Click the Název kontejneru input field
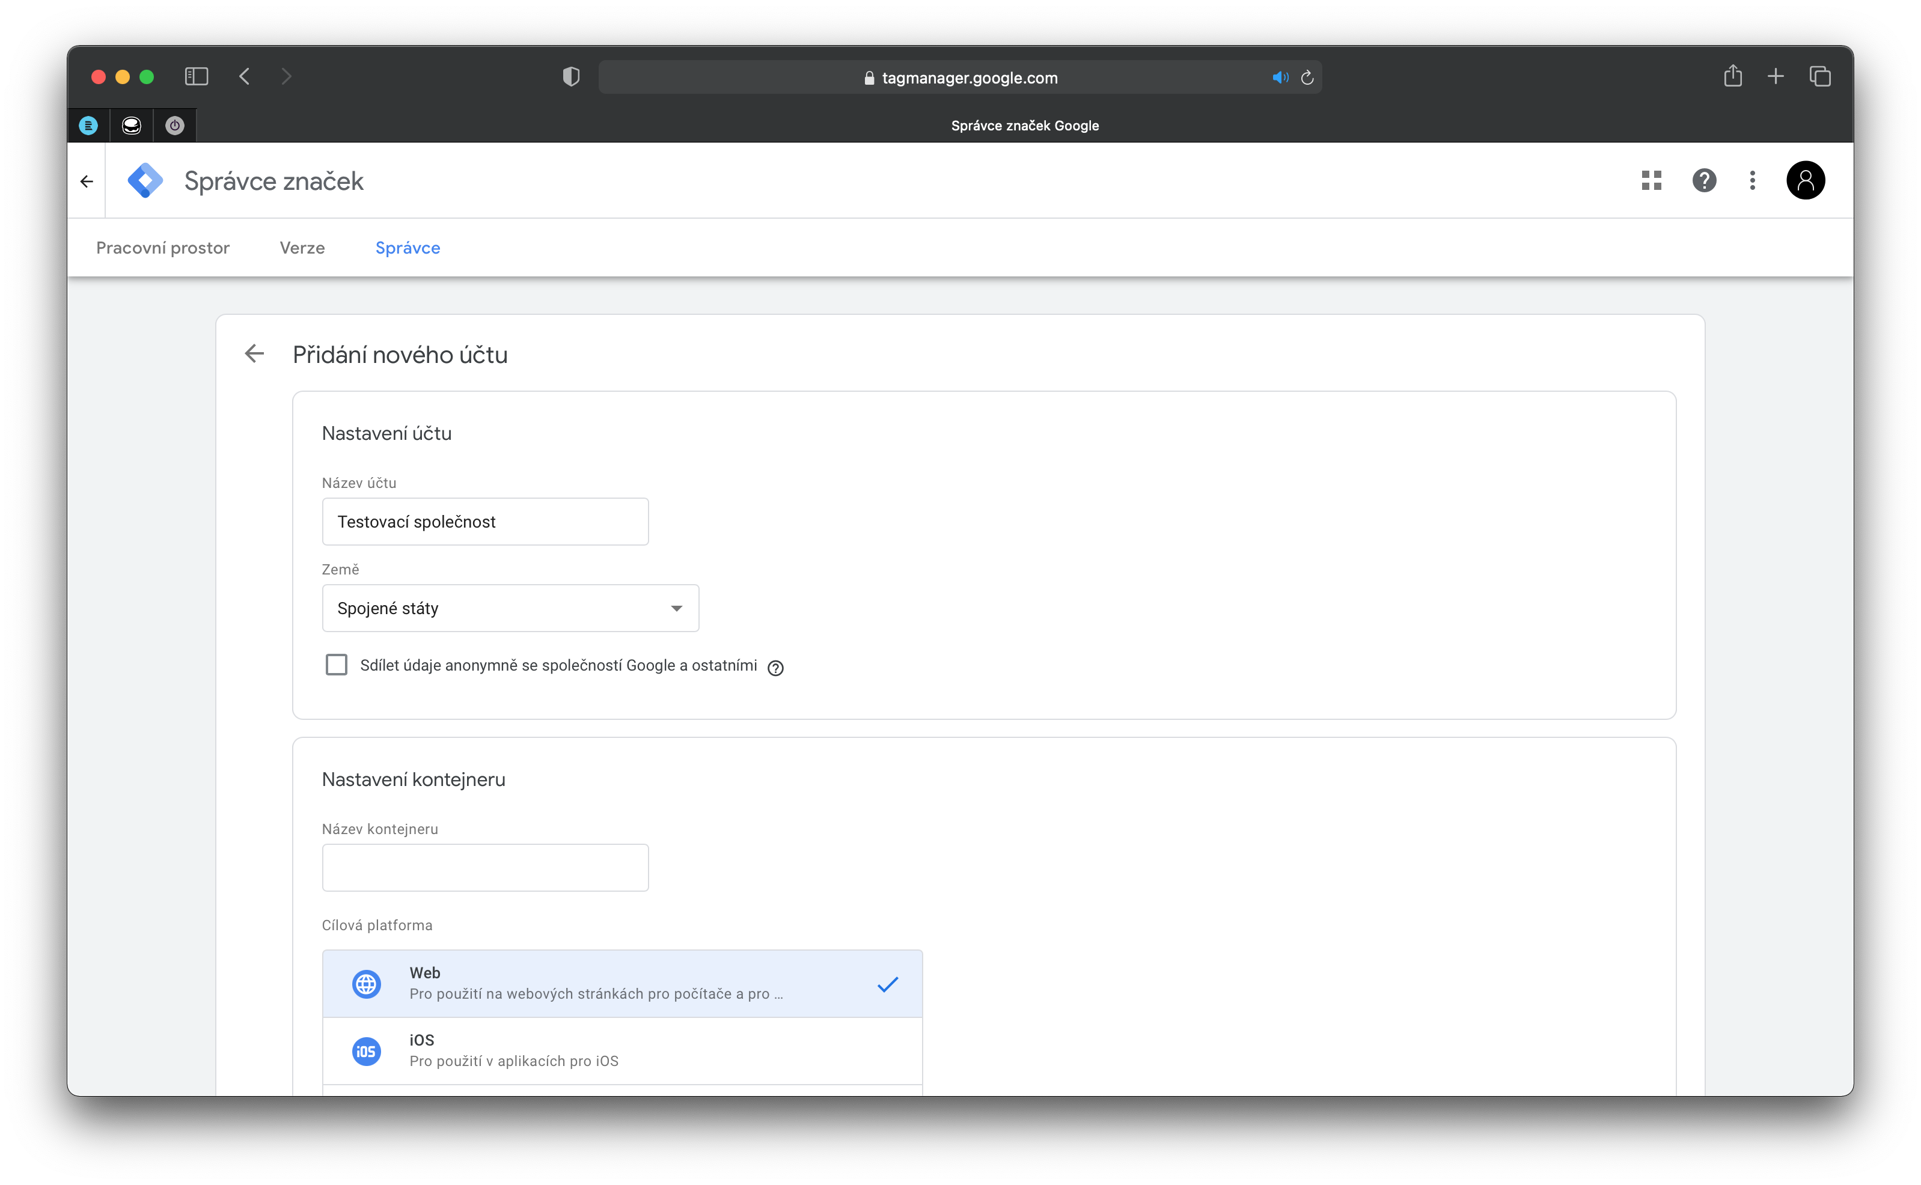Viewport: 1921px width, 1185px height. 485,868
